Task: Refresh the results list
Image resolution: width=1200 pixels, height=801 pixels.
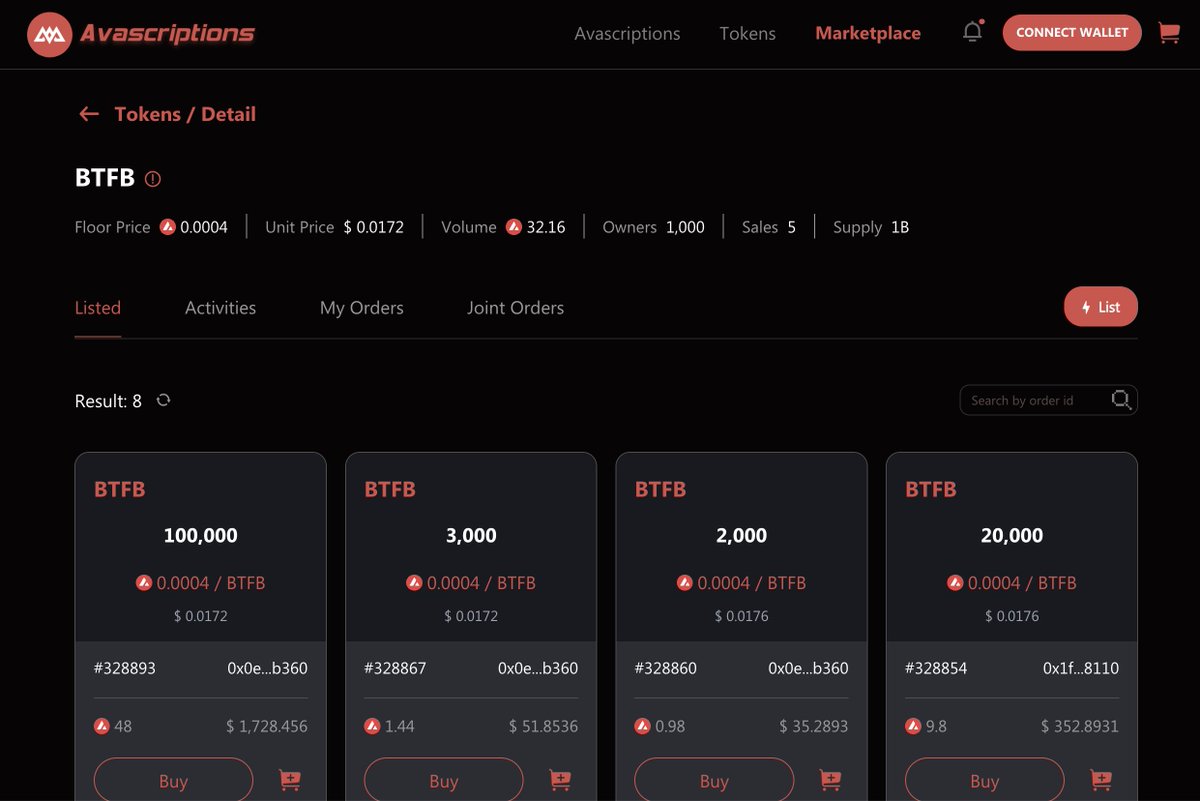Action: click(x=163, y=400)
